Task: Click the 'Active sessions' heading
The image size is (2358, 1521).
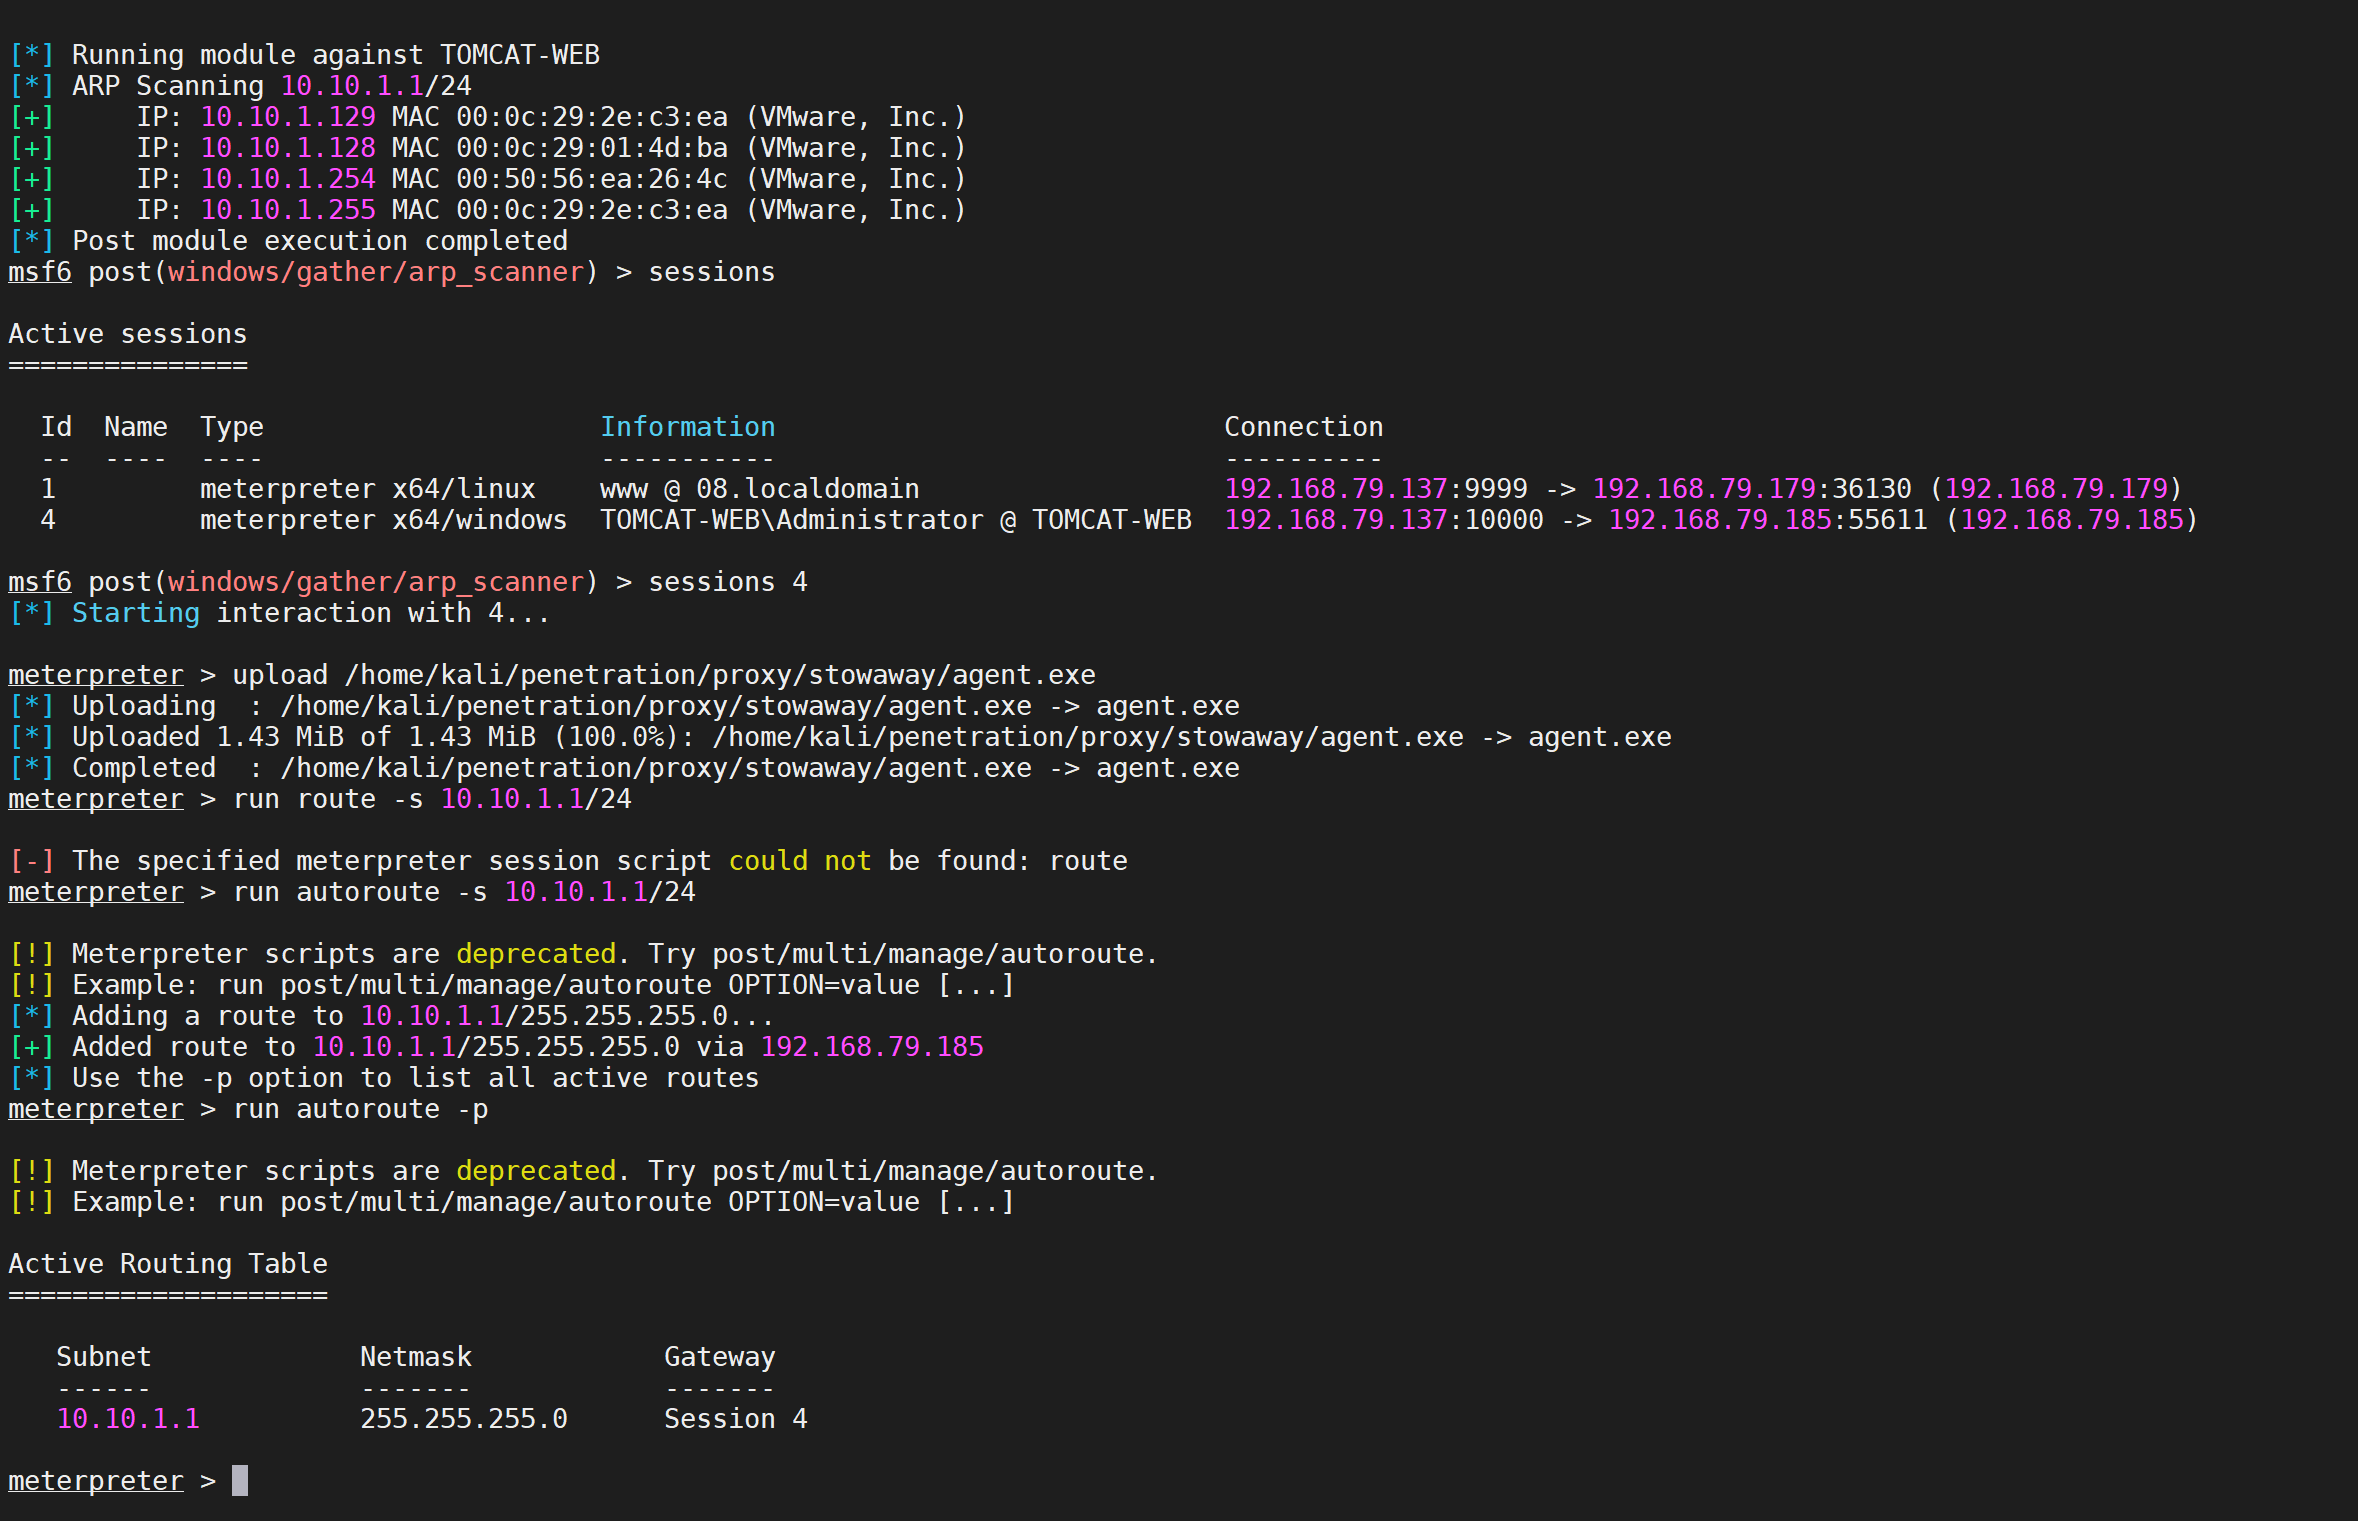Action: tap(128, 334)
